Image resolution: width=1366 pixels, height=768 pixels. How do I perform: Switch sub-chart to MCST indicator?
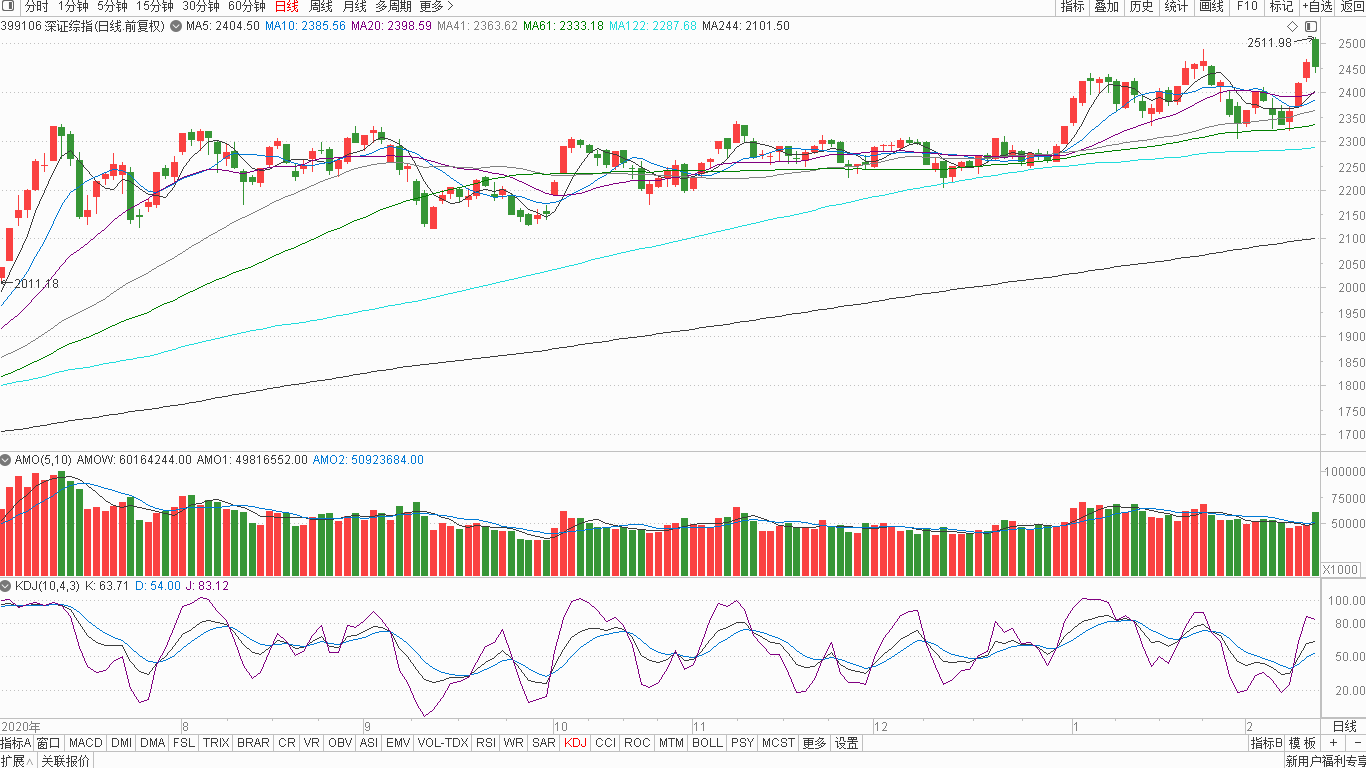(x=778, y=743)
